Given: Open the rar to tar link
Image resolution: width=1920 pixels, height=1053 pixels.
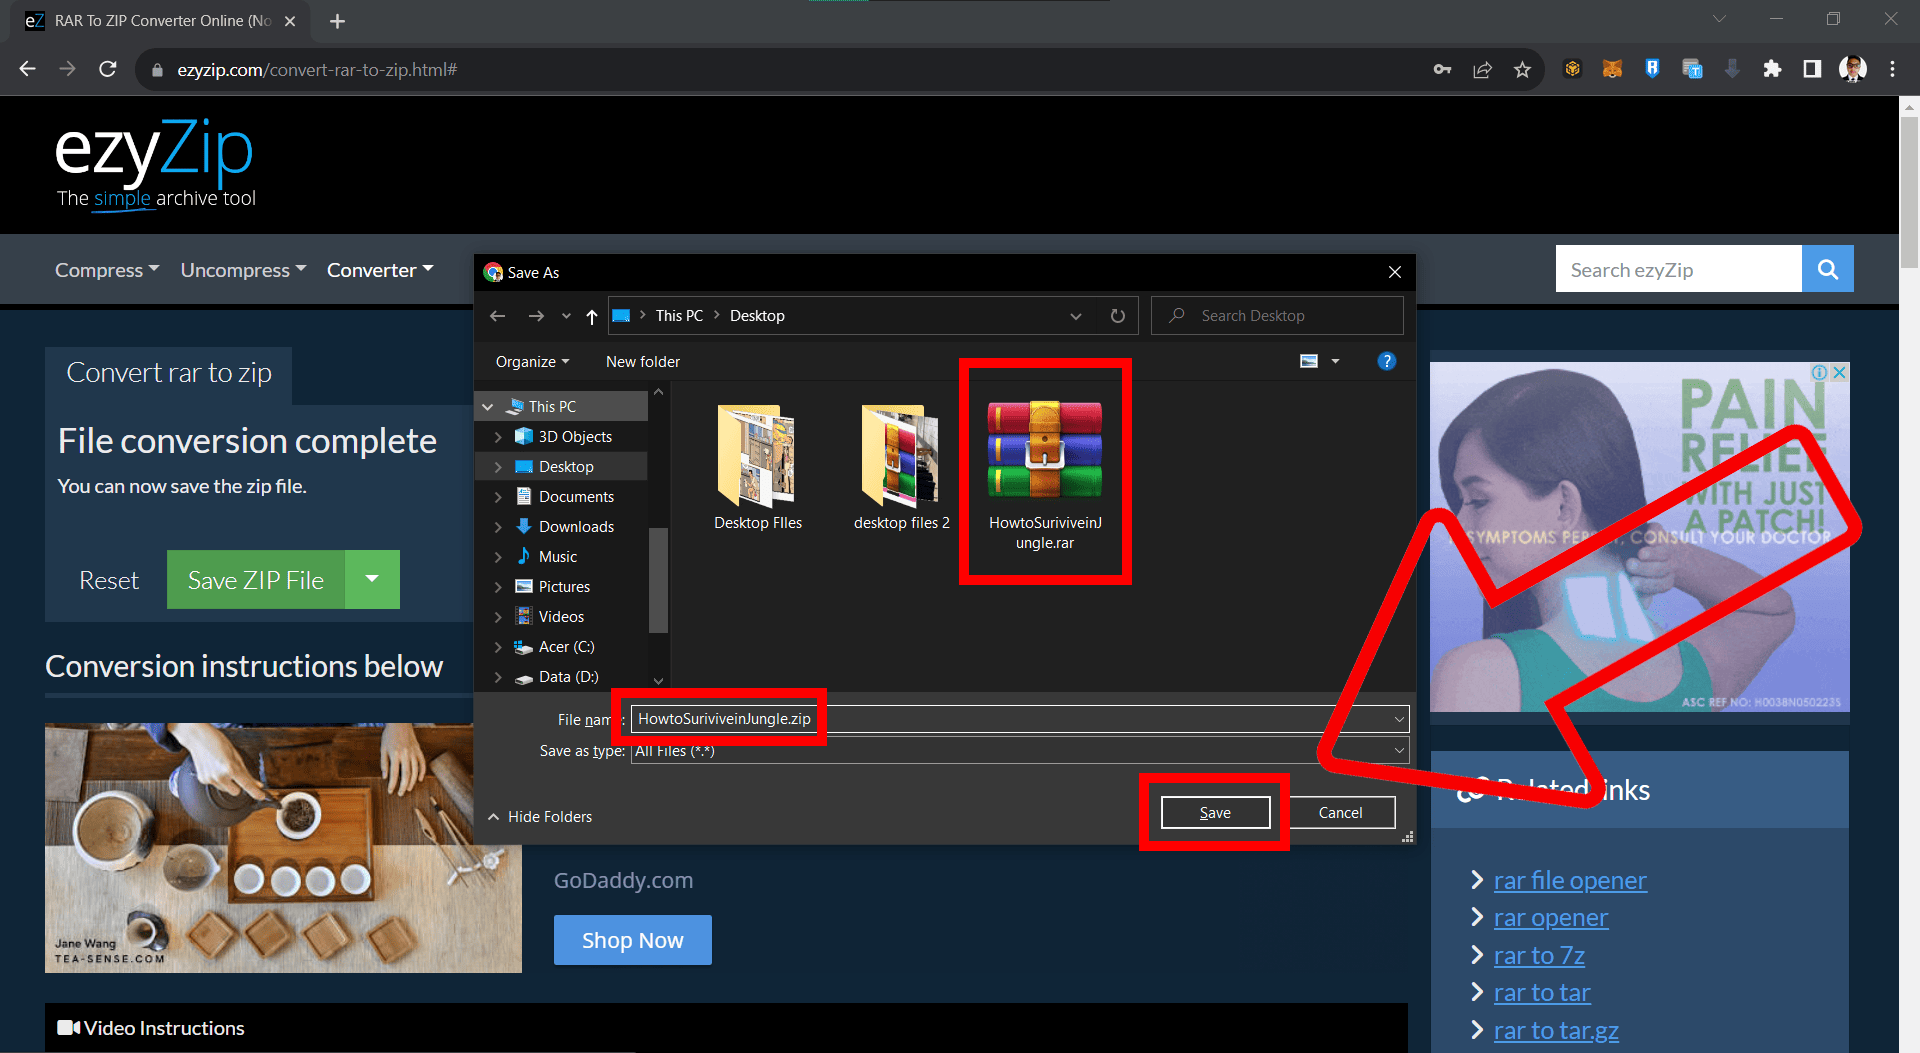Looking at the screenshot, I should (1541, 992).
